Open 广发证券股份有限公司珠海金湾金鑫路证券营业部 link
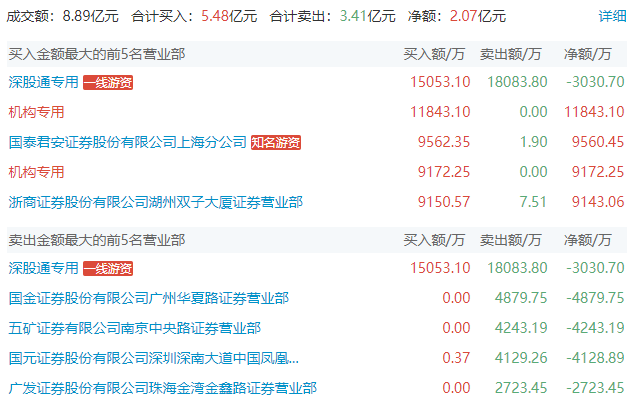The width and height of the screenshot is (630, 406). click(x=163, y=388)
